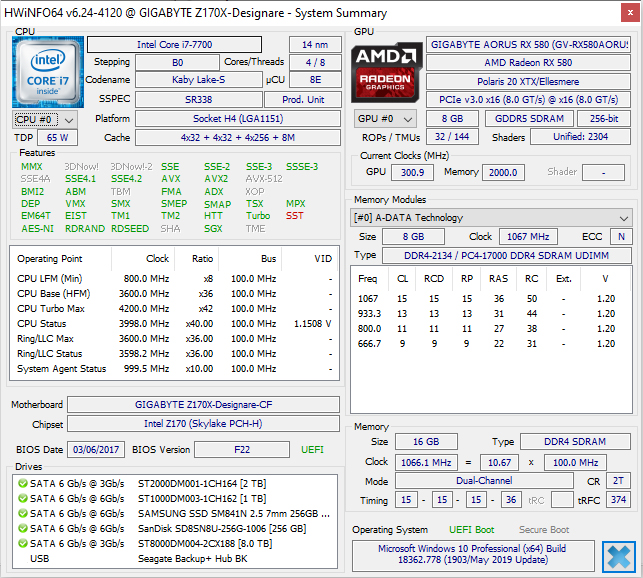Click the CPU Status voltage 1.1508 V
The height and width of the screenshot is (578, 643).
click(312, 324)
